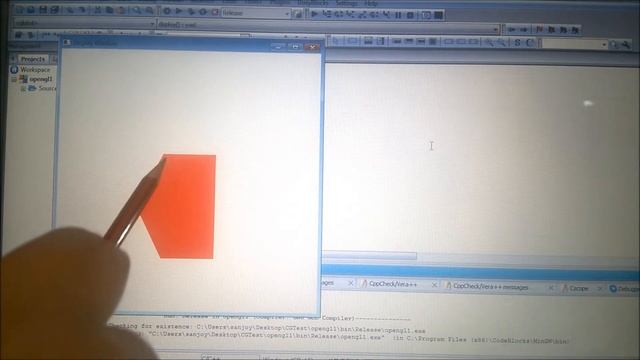Click the Step into debug icon
The width and height of the screenshot is (640, 360).
pos(350,15)
